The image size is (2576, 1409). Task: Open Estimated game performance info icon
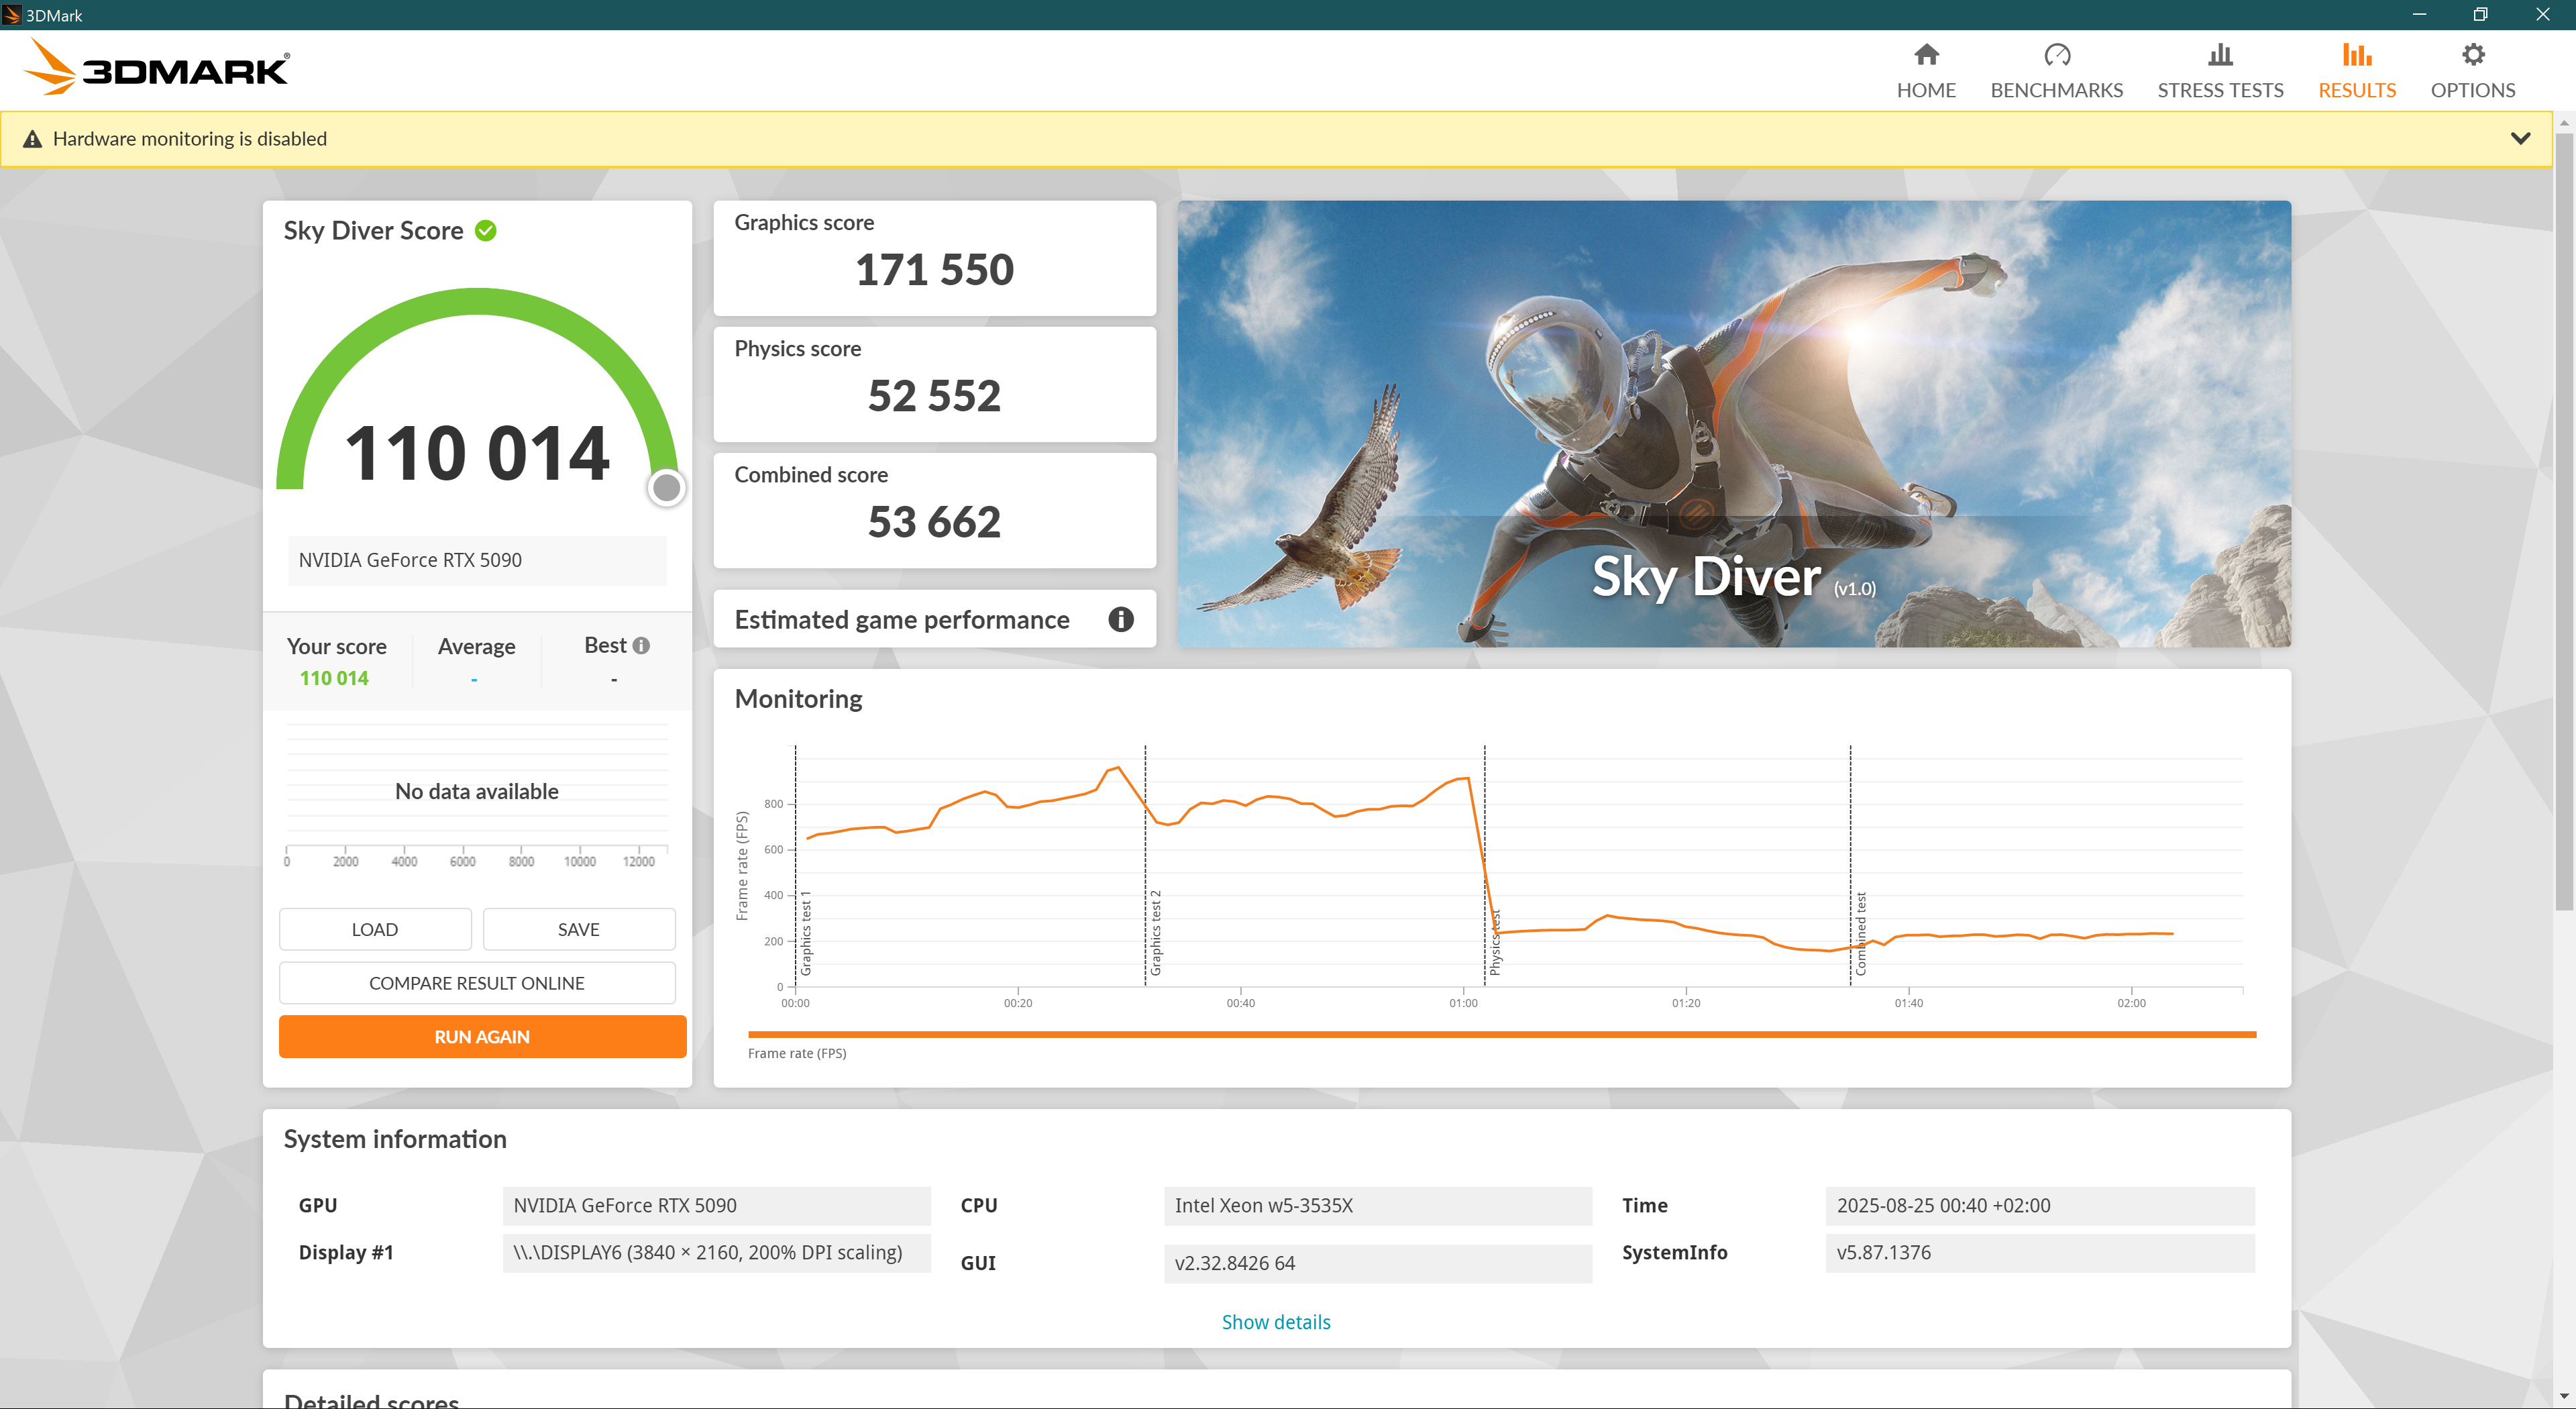point(1120,620)
